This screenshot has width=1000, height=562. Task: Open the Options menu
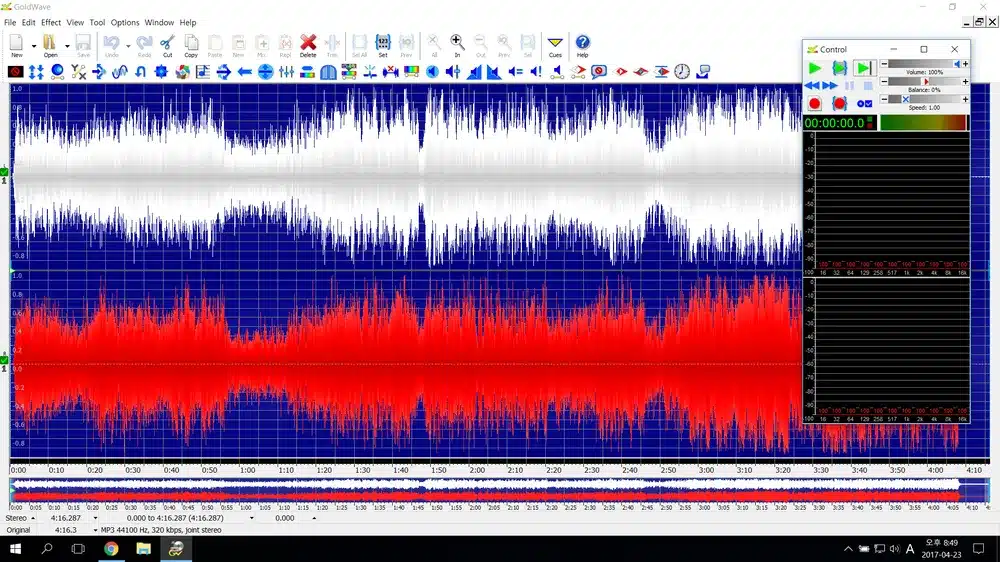[125, 22]
